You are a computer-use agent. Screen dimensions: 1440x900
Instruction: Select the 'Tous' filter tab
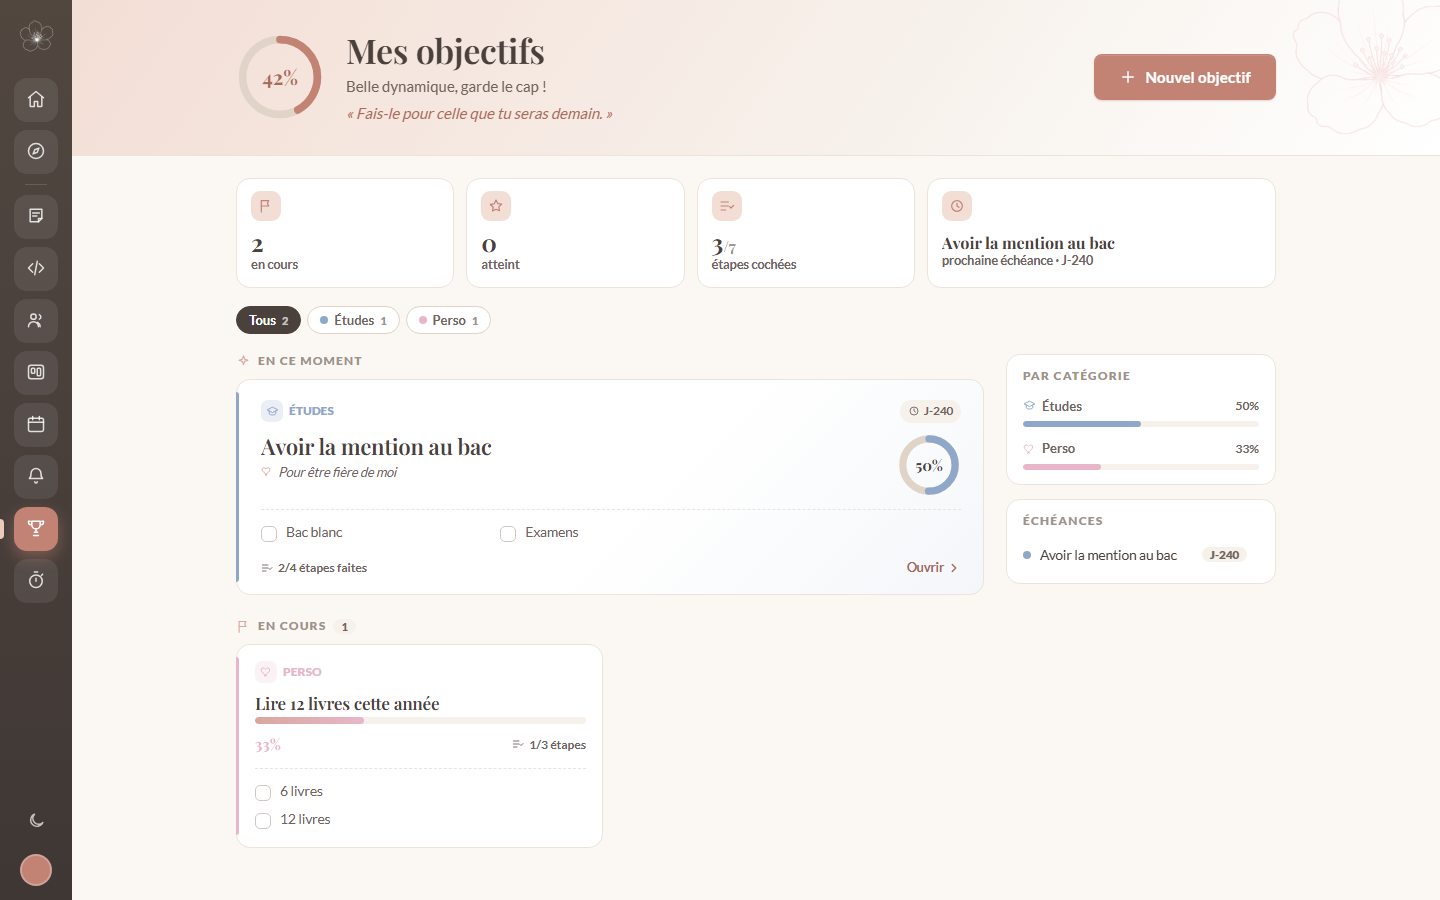(x=268, y=320)
